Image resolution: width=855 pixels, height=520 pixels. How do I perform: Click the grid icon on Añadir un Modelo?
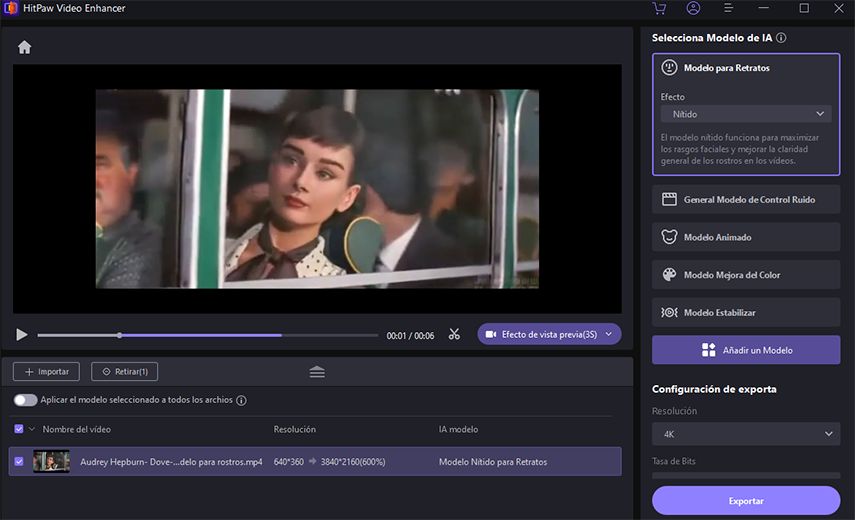pyautogui.click(x=708, y=350)
